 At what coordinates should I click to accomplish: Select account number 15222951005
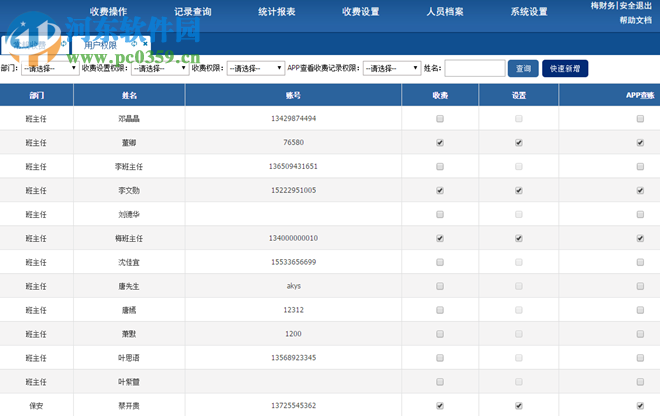293,190
